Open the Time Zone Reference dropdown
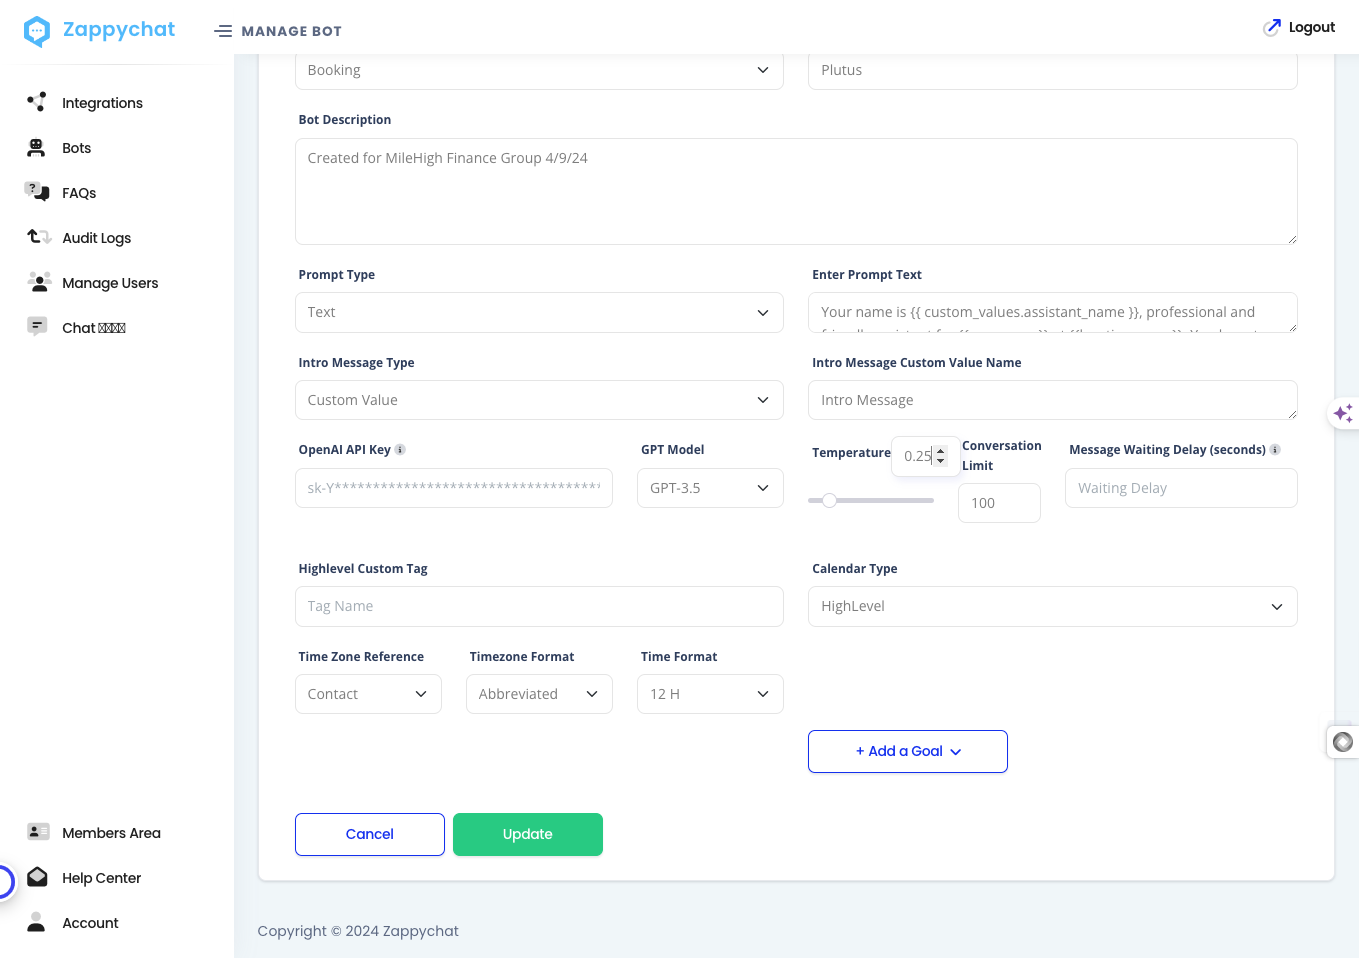1359x958 pixels. pyautogui.click(x=368, y=694)
